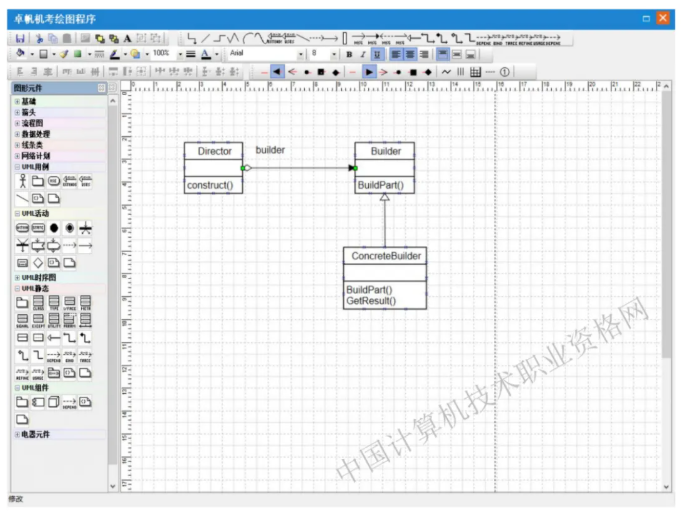The image size is (686, 519).
Task: Select the ConcreteBuilder class box
Action: 385,277
